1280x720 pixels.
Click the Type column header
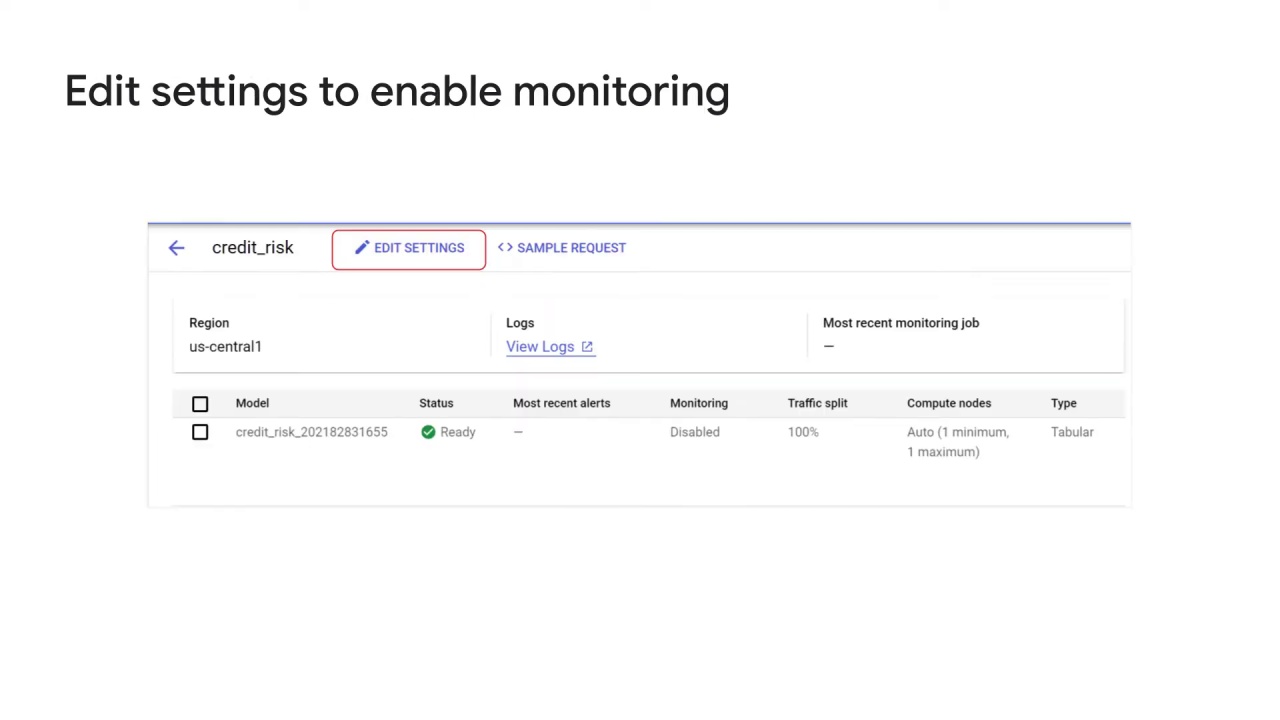coord(1063,403)
